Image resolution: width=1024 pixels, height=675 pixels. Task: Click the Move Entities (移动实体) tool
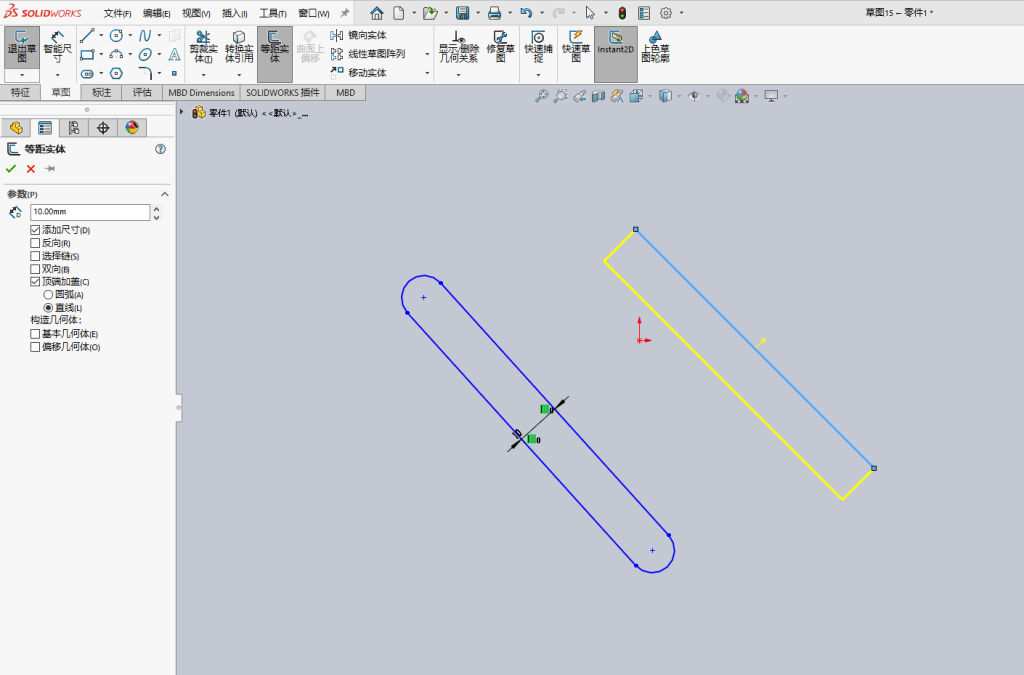tap(359, 72)
